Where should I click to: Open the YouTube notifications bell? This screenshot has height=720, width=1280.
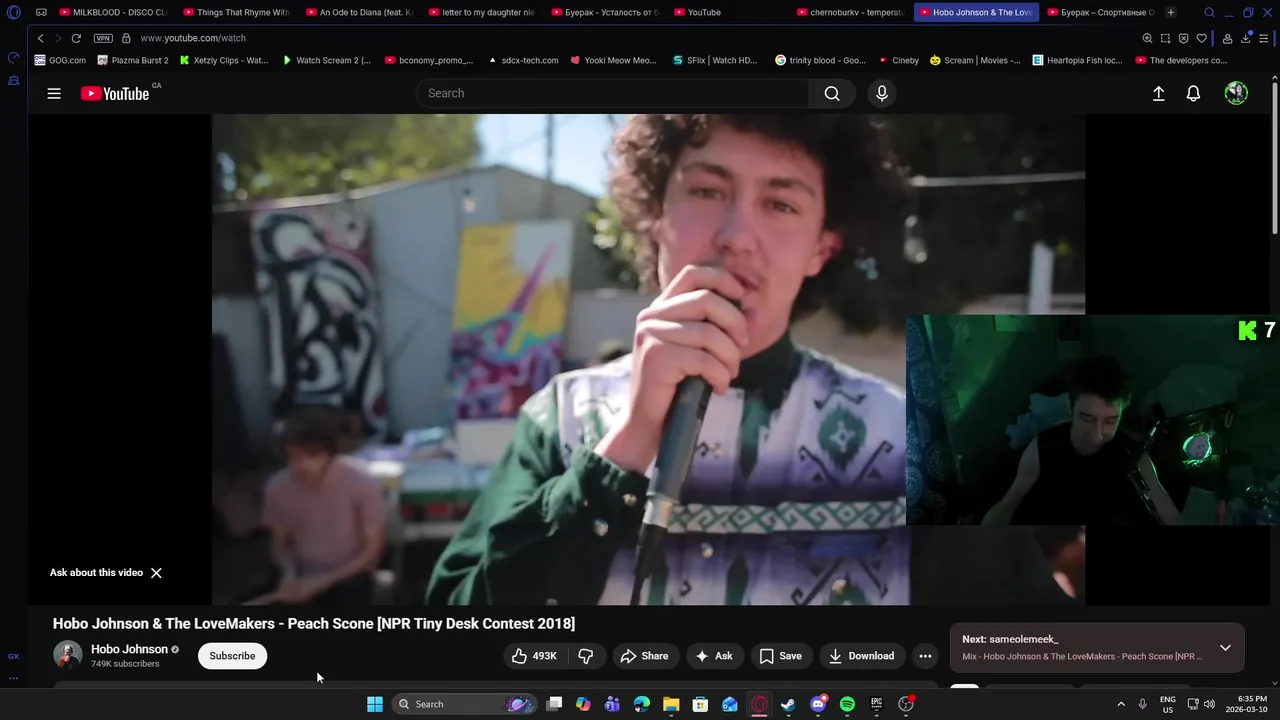[x=1193, y=93]
